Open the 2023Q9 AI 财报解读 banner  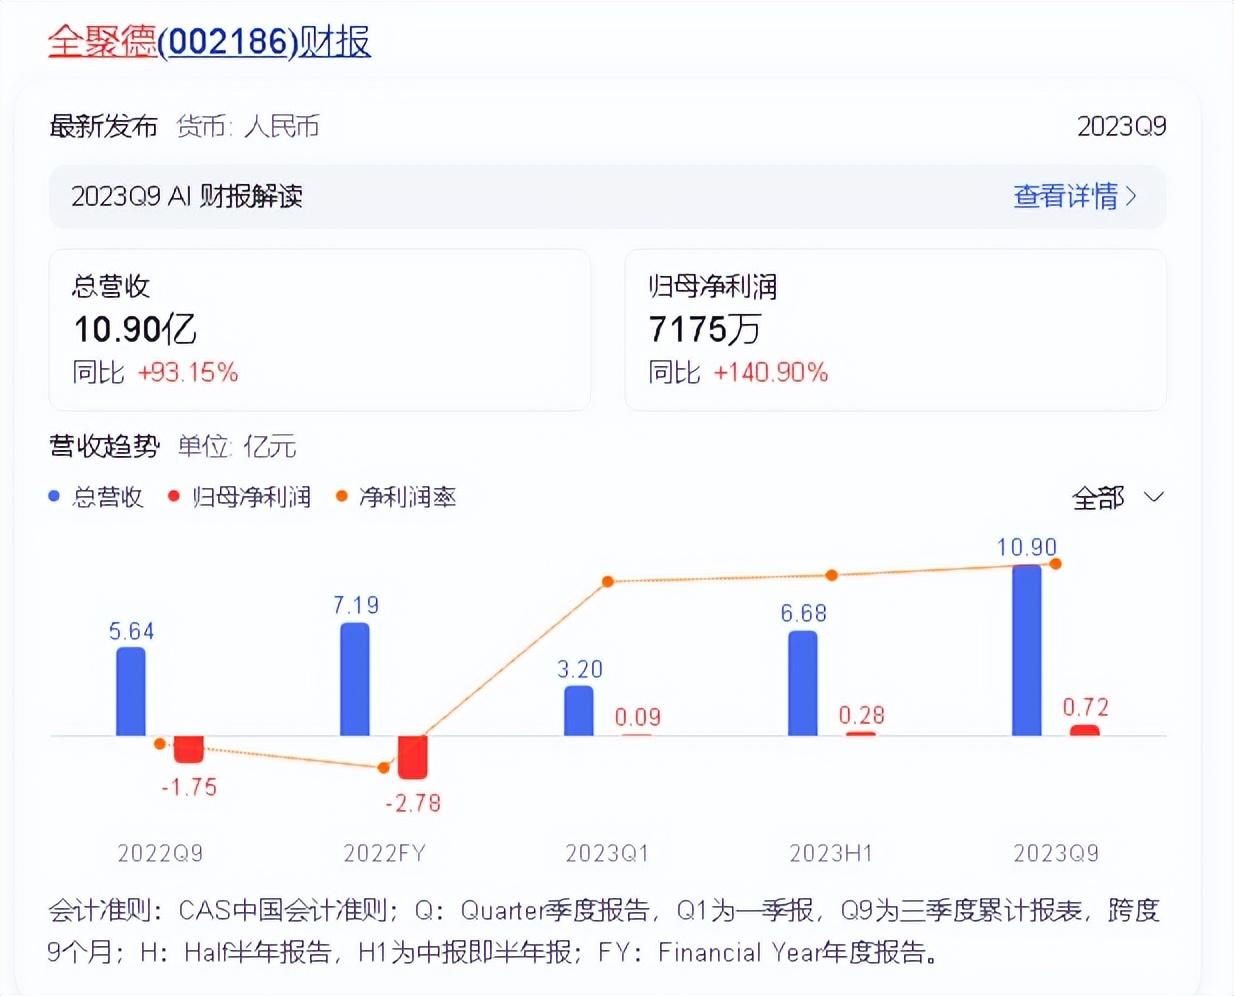coord(607,196)
